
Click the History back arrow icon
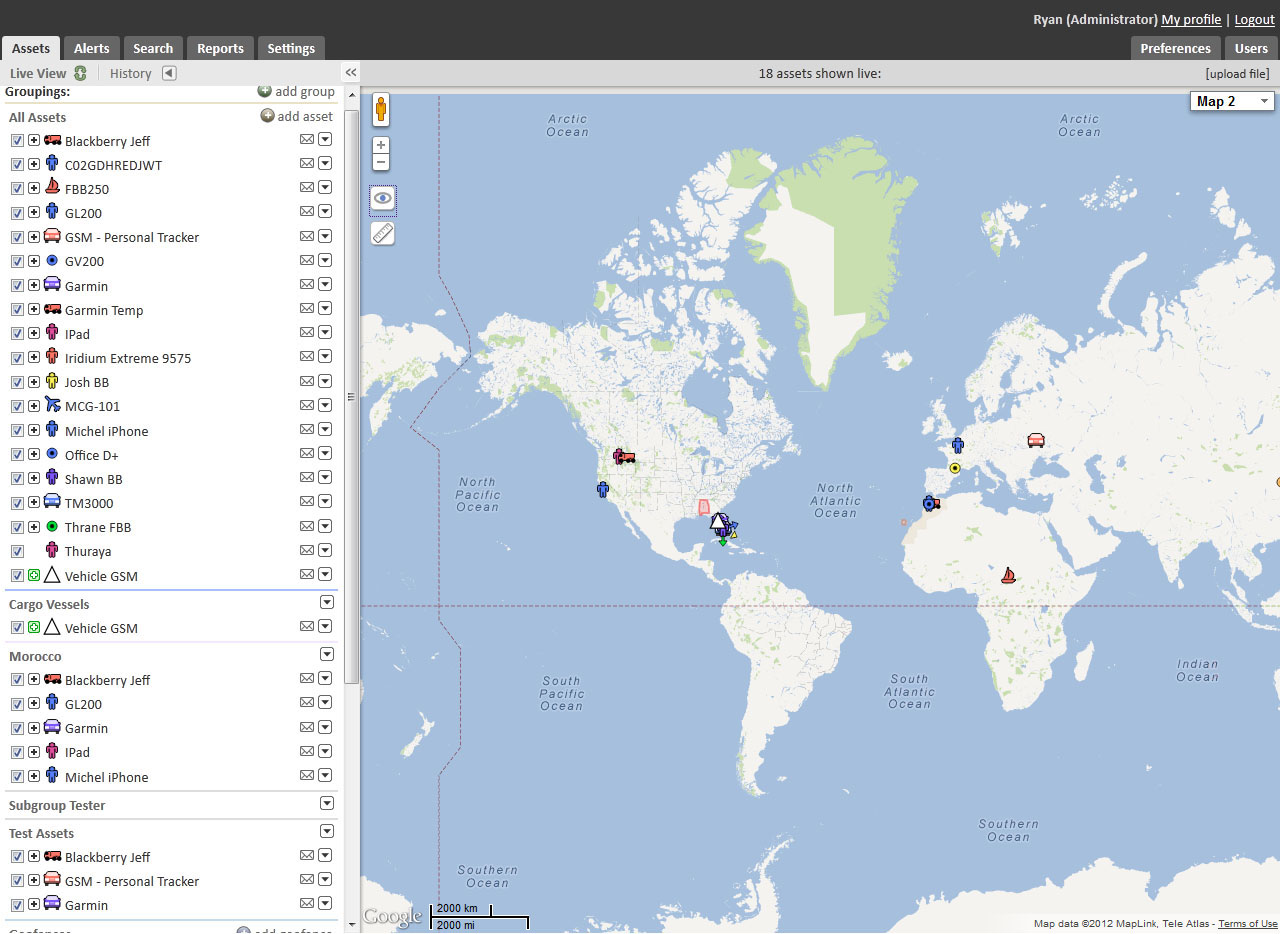pos(169,73)
